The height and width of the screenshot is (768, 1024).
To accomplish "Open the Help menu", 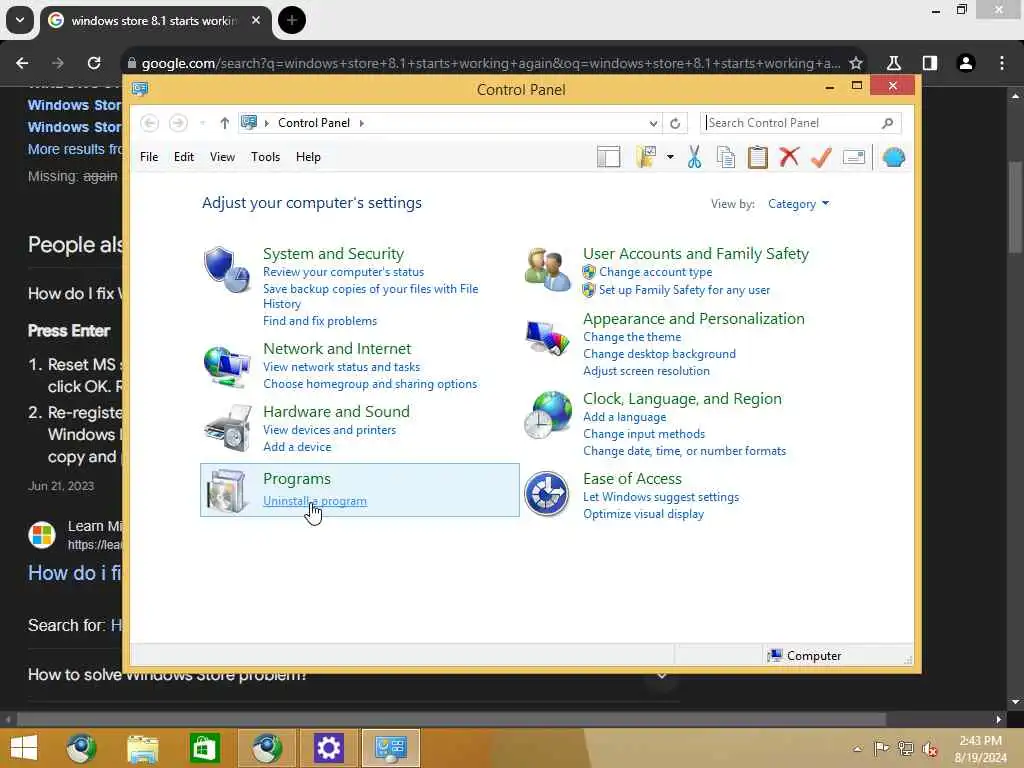I will tap(308, 157).
